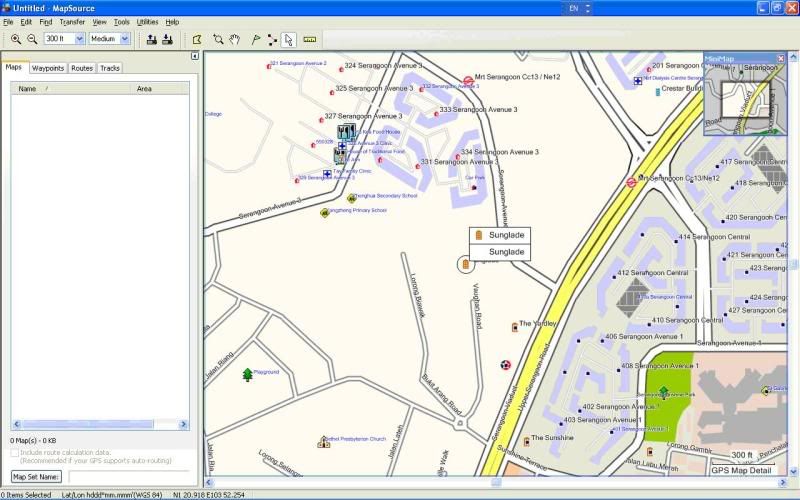Open the Help menu

(x=172, y=22)
